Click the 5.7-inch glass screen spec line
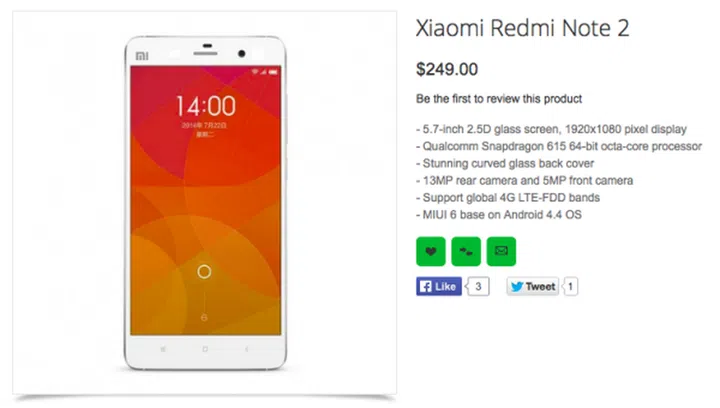The width and height of the screenshot is (720, 408). [551, 129]
